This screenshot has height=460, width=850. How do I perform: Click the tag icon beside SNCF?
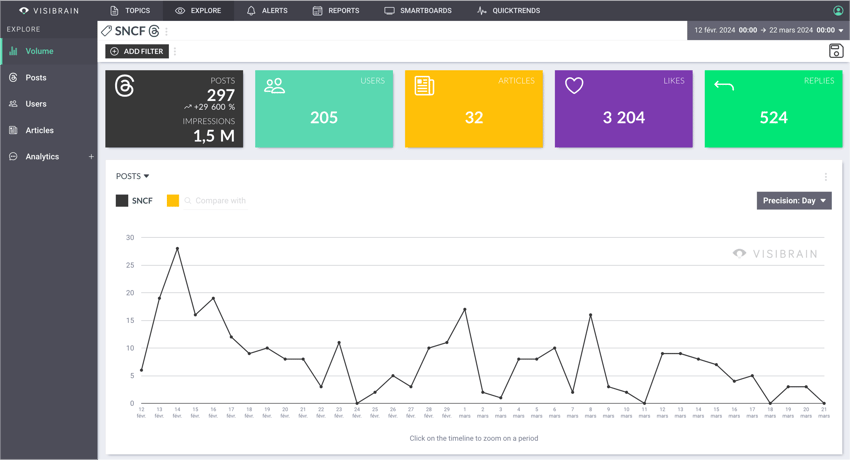[x=107, y=31]
